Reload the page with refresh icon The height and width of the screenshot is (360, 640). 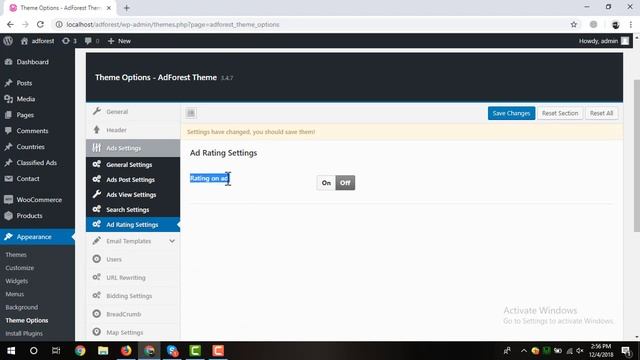pos(40,24)
